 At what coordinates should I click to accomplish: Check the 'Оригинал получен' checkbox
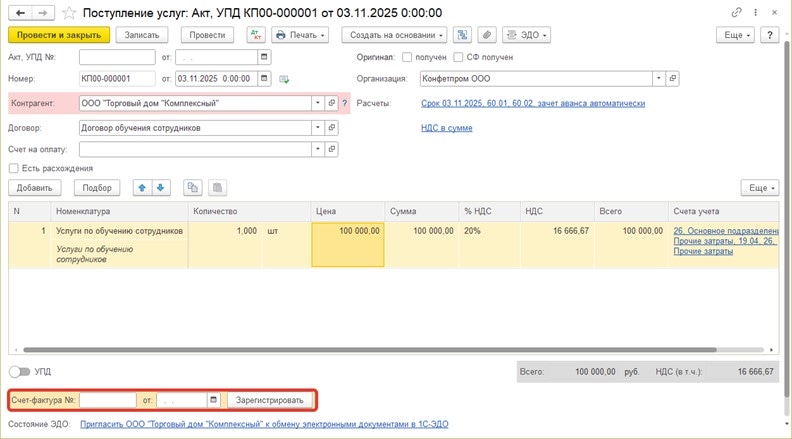407,57
